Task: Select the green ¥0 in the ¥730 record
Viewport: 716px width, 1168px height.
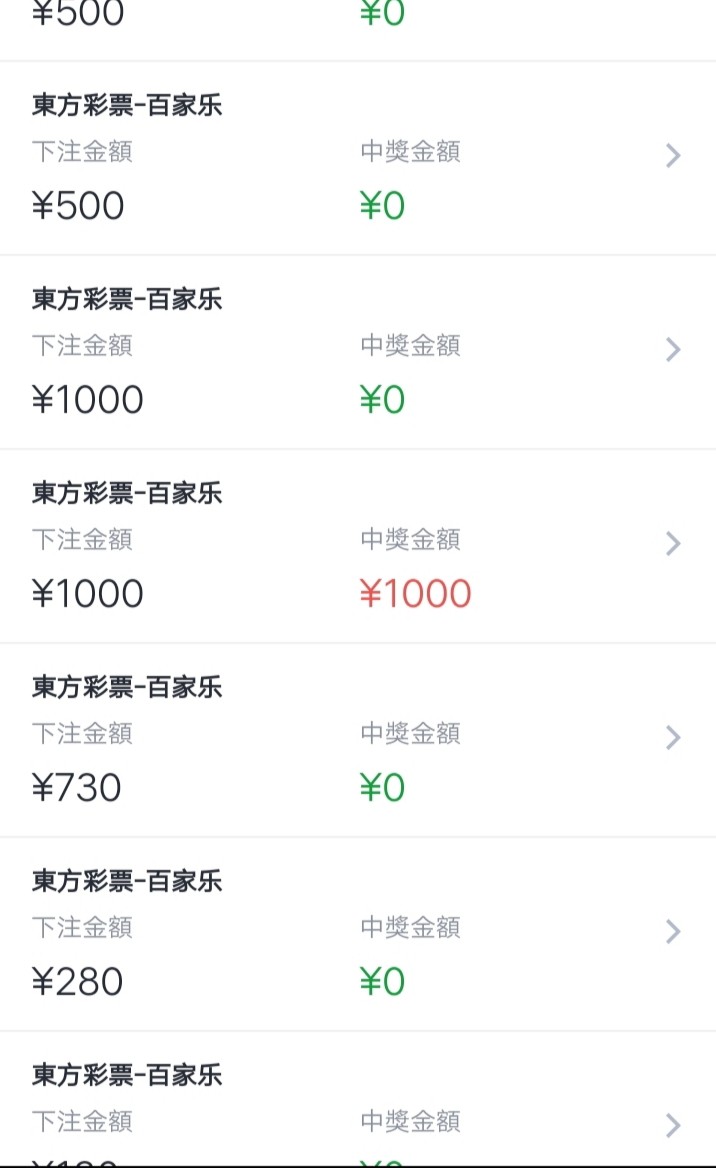Action: coord(382,788)
